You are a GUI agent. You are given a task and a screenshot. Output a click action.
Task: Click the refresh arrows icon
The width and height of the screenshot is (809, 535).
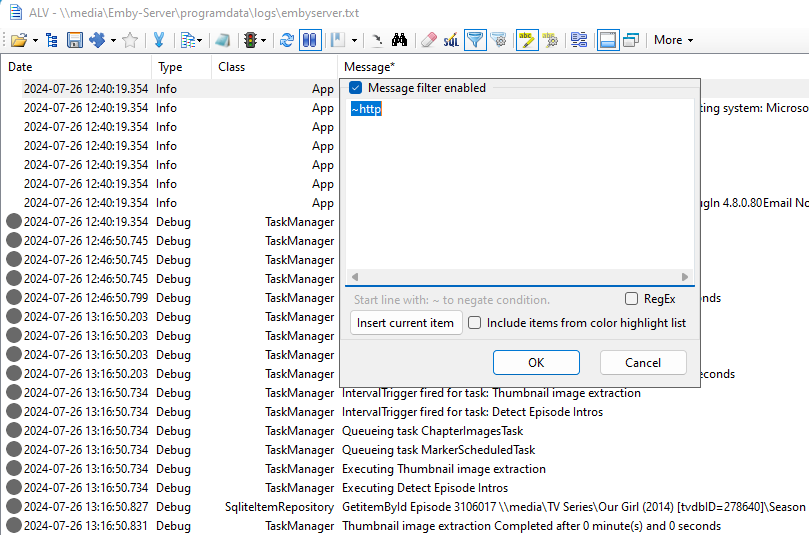point(287,40)
